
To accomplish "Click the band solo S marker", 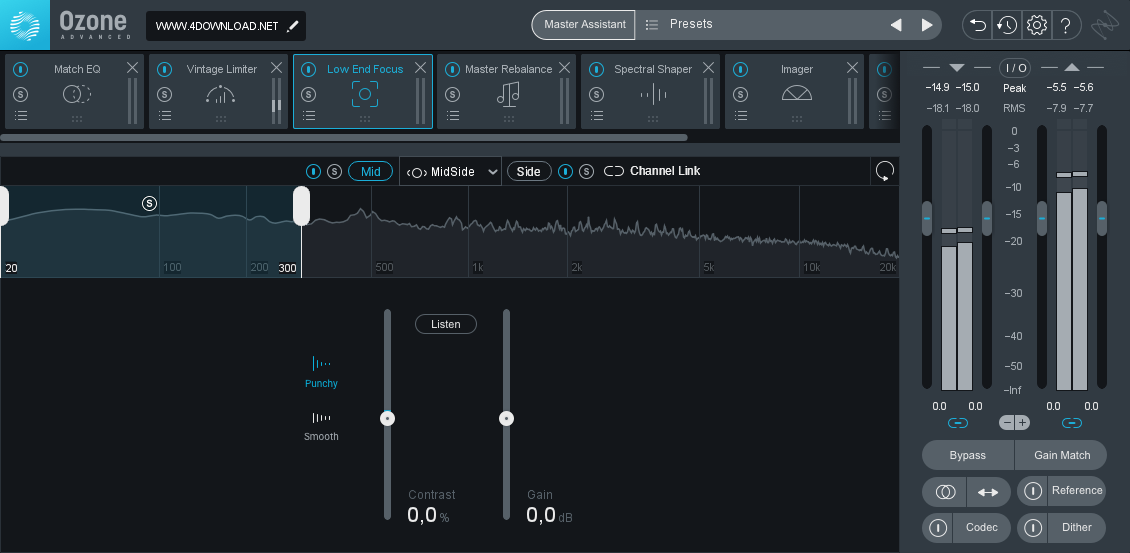I will [149, 203].
